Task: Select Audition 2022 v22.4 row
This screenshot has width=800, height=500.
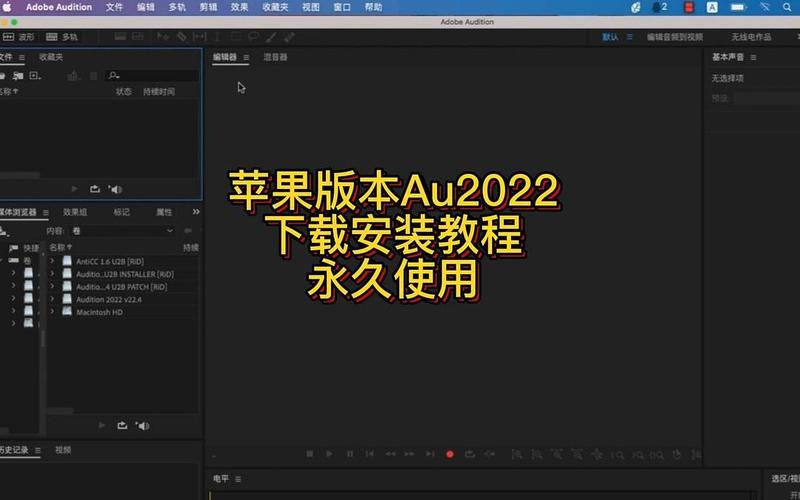Action: tap(123, 299)
